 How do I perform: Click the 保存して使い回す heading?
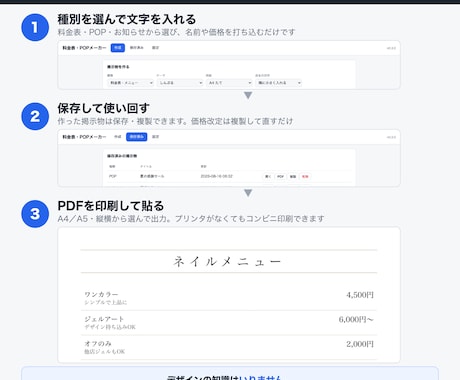[x=103, y=108]
